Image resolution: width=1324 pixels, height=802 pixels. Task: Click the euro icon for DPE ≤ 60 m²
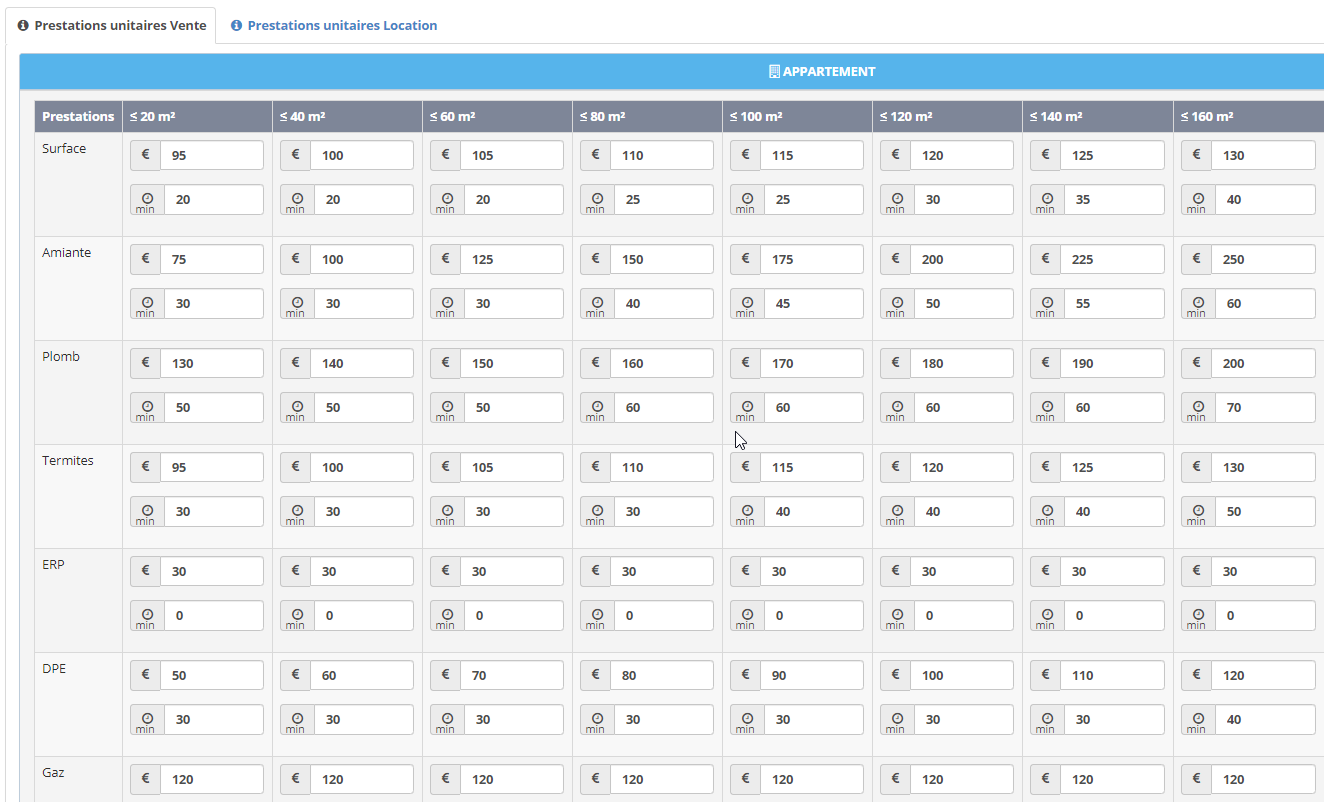tap(446, 675)
